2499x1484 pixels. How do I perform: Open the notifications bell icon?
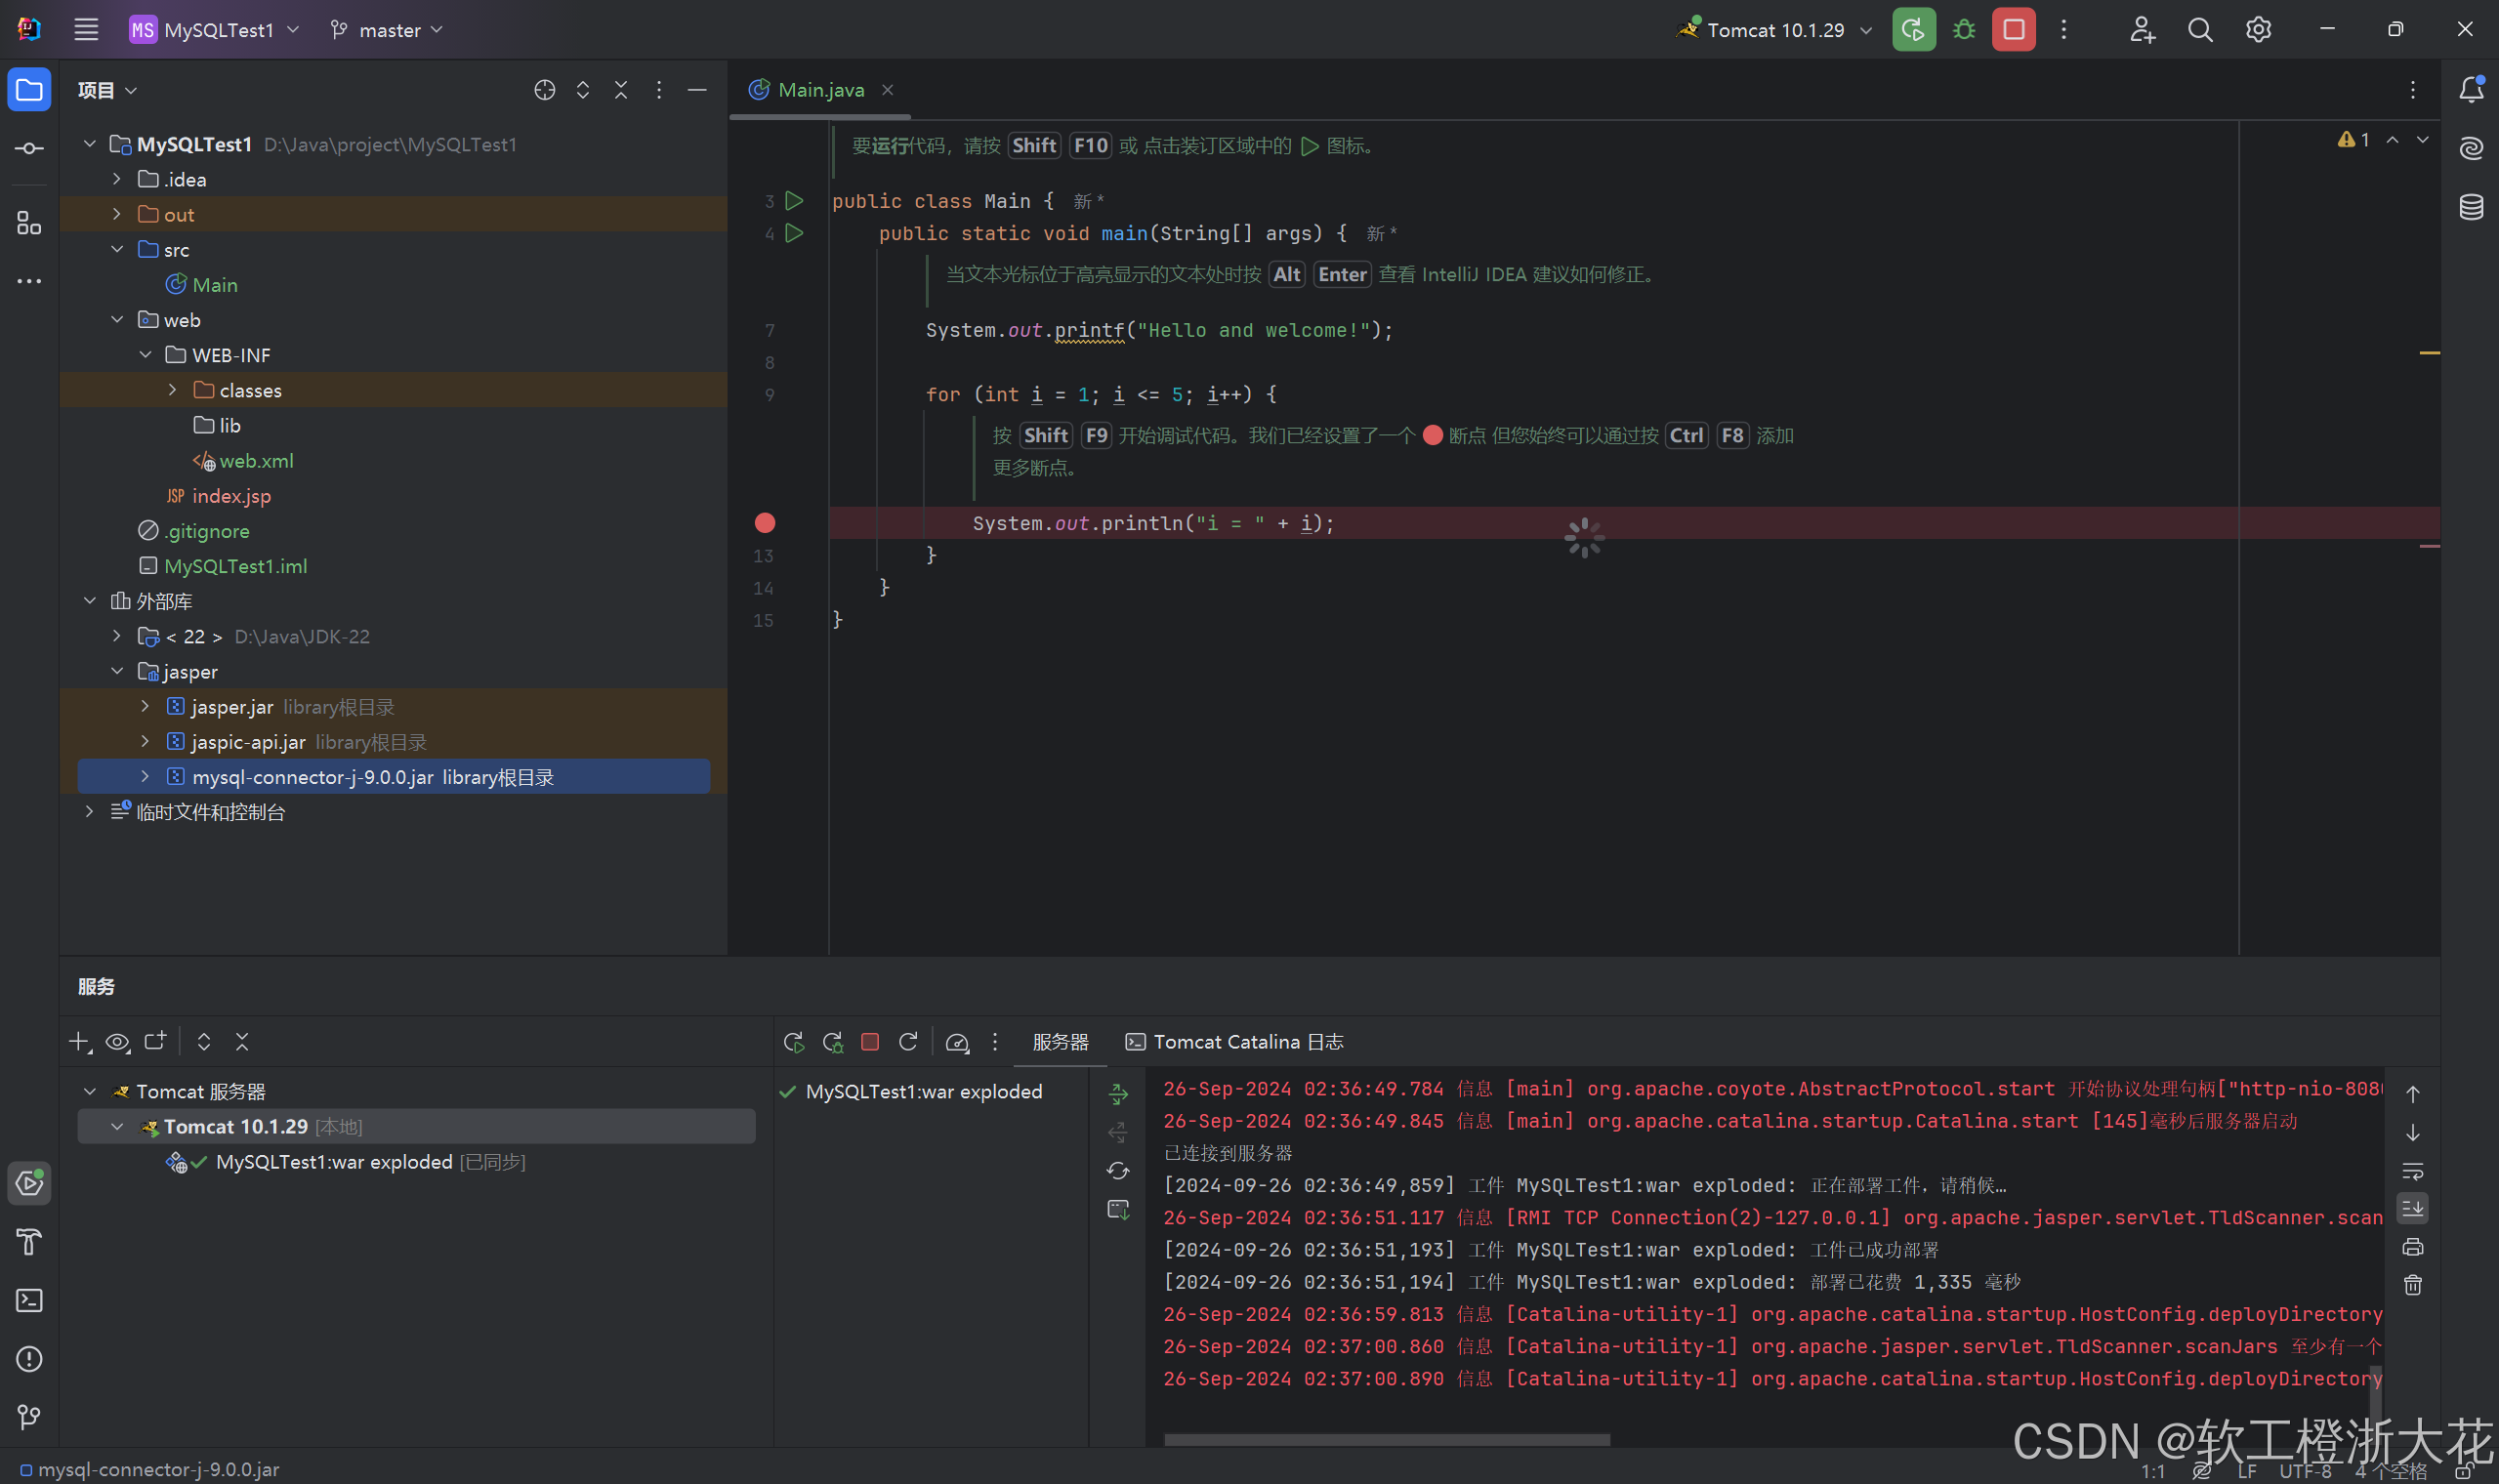[x=2470, y=90]
